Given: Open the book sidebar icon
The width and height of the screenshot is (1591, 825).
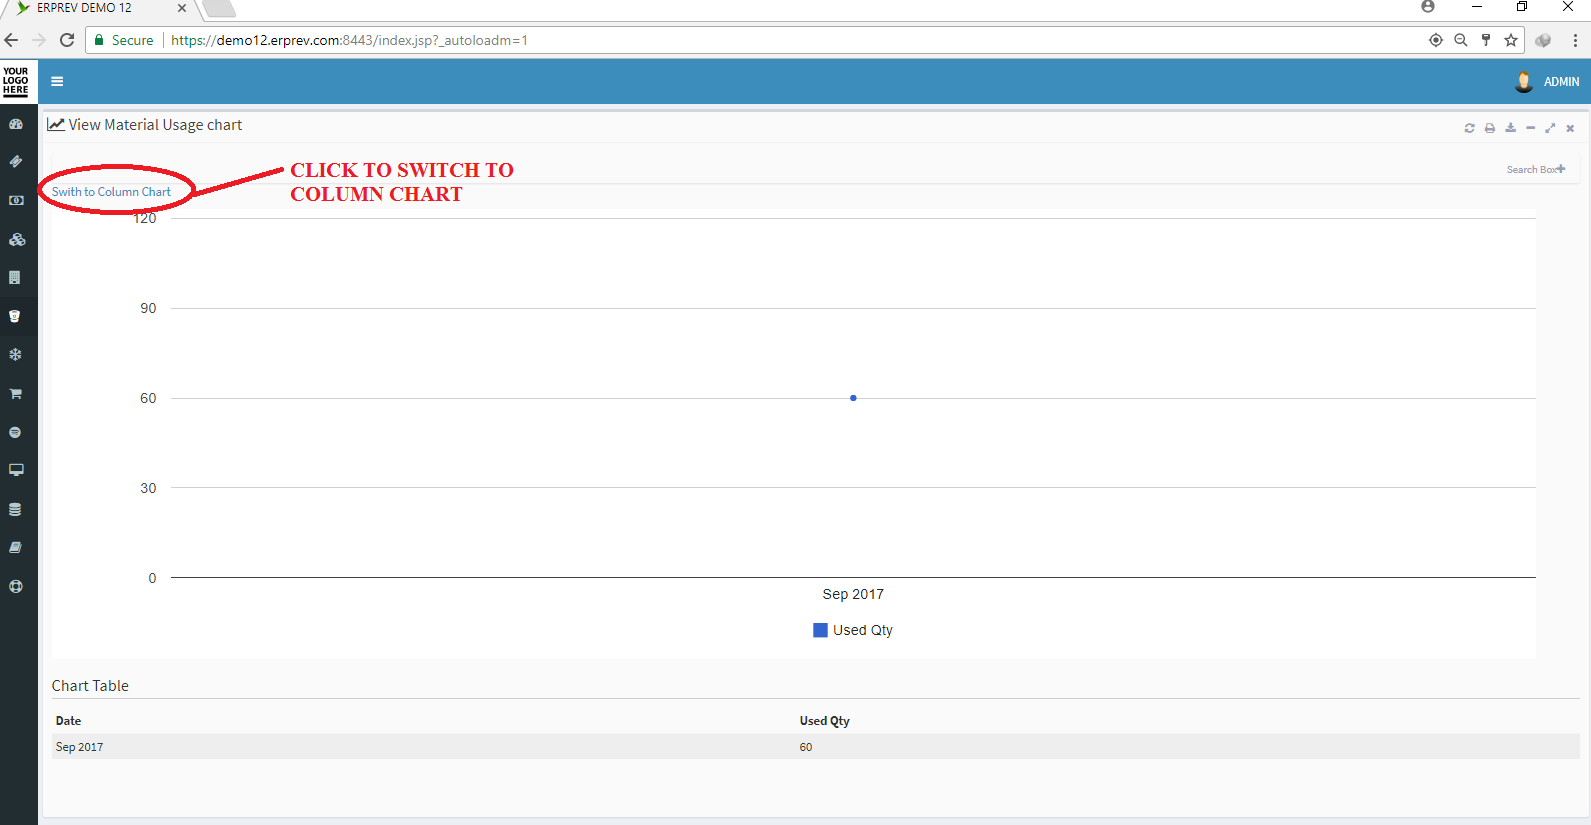Looking at the screenshot, I should pos(15,547).
